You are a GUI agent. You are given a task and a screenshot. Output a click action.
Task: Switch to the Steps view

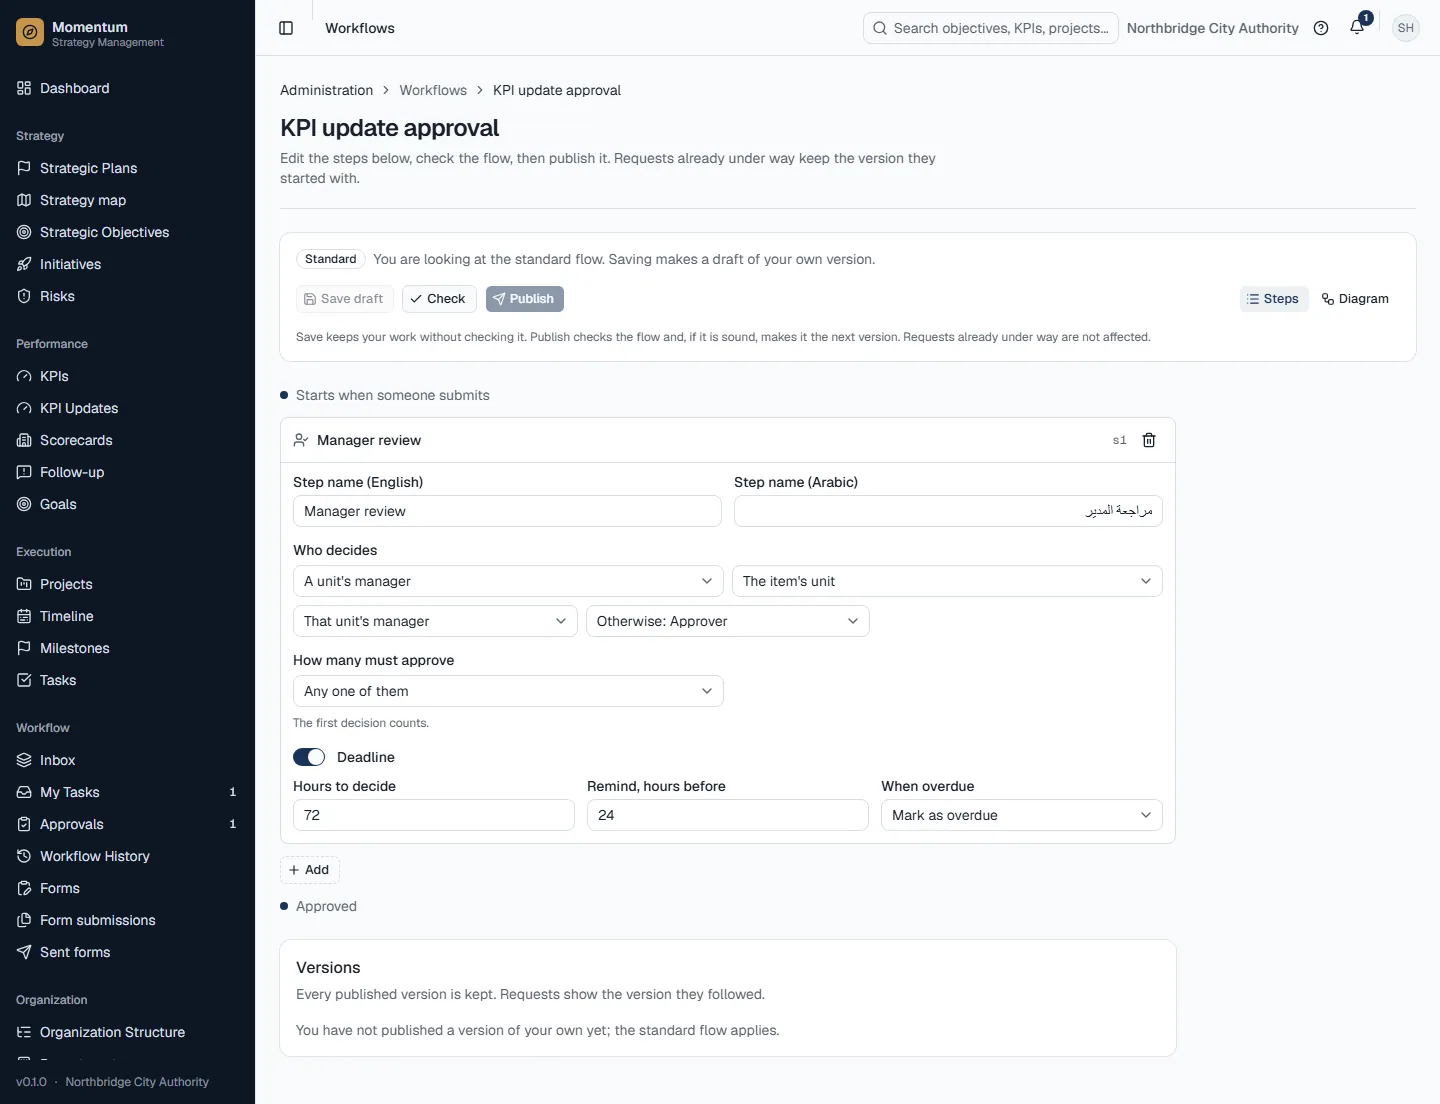pos(1274,299)
